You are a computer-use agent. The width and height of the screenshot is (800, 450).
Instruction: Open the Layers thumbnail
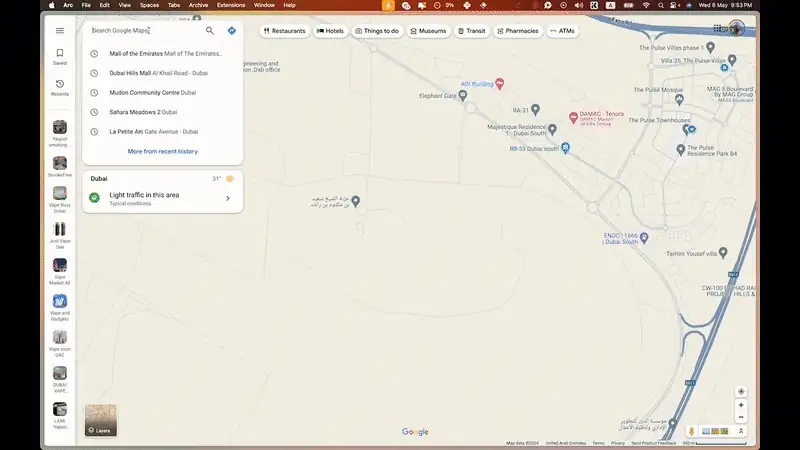[101, 420]
